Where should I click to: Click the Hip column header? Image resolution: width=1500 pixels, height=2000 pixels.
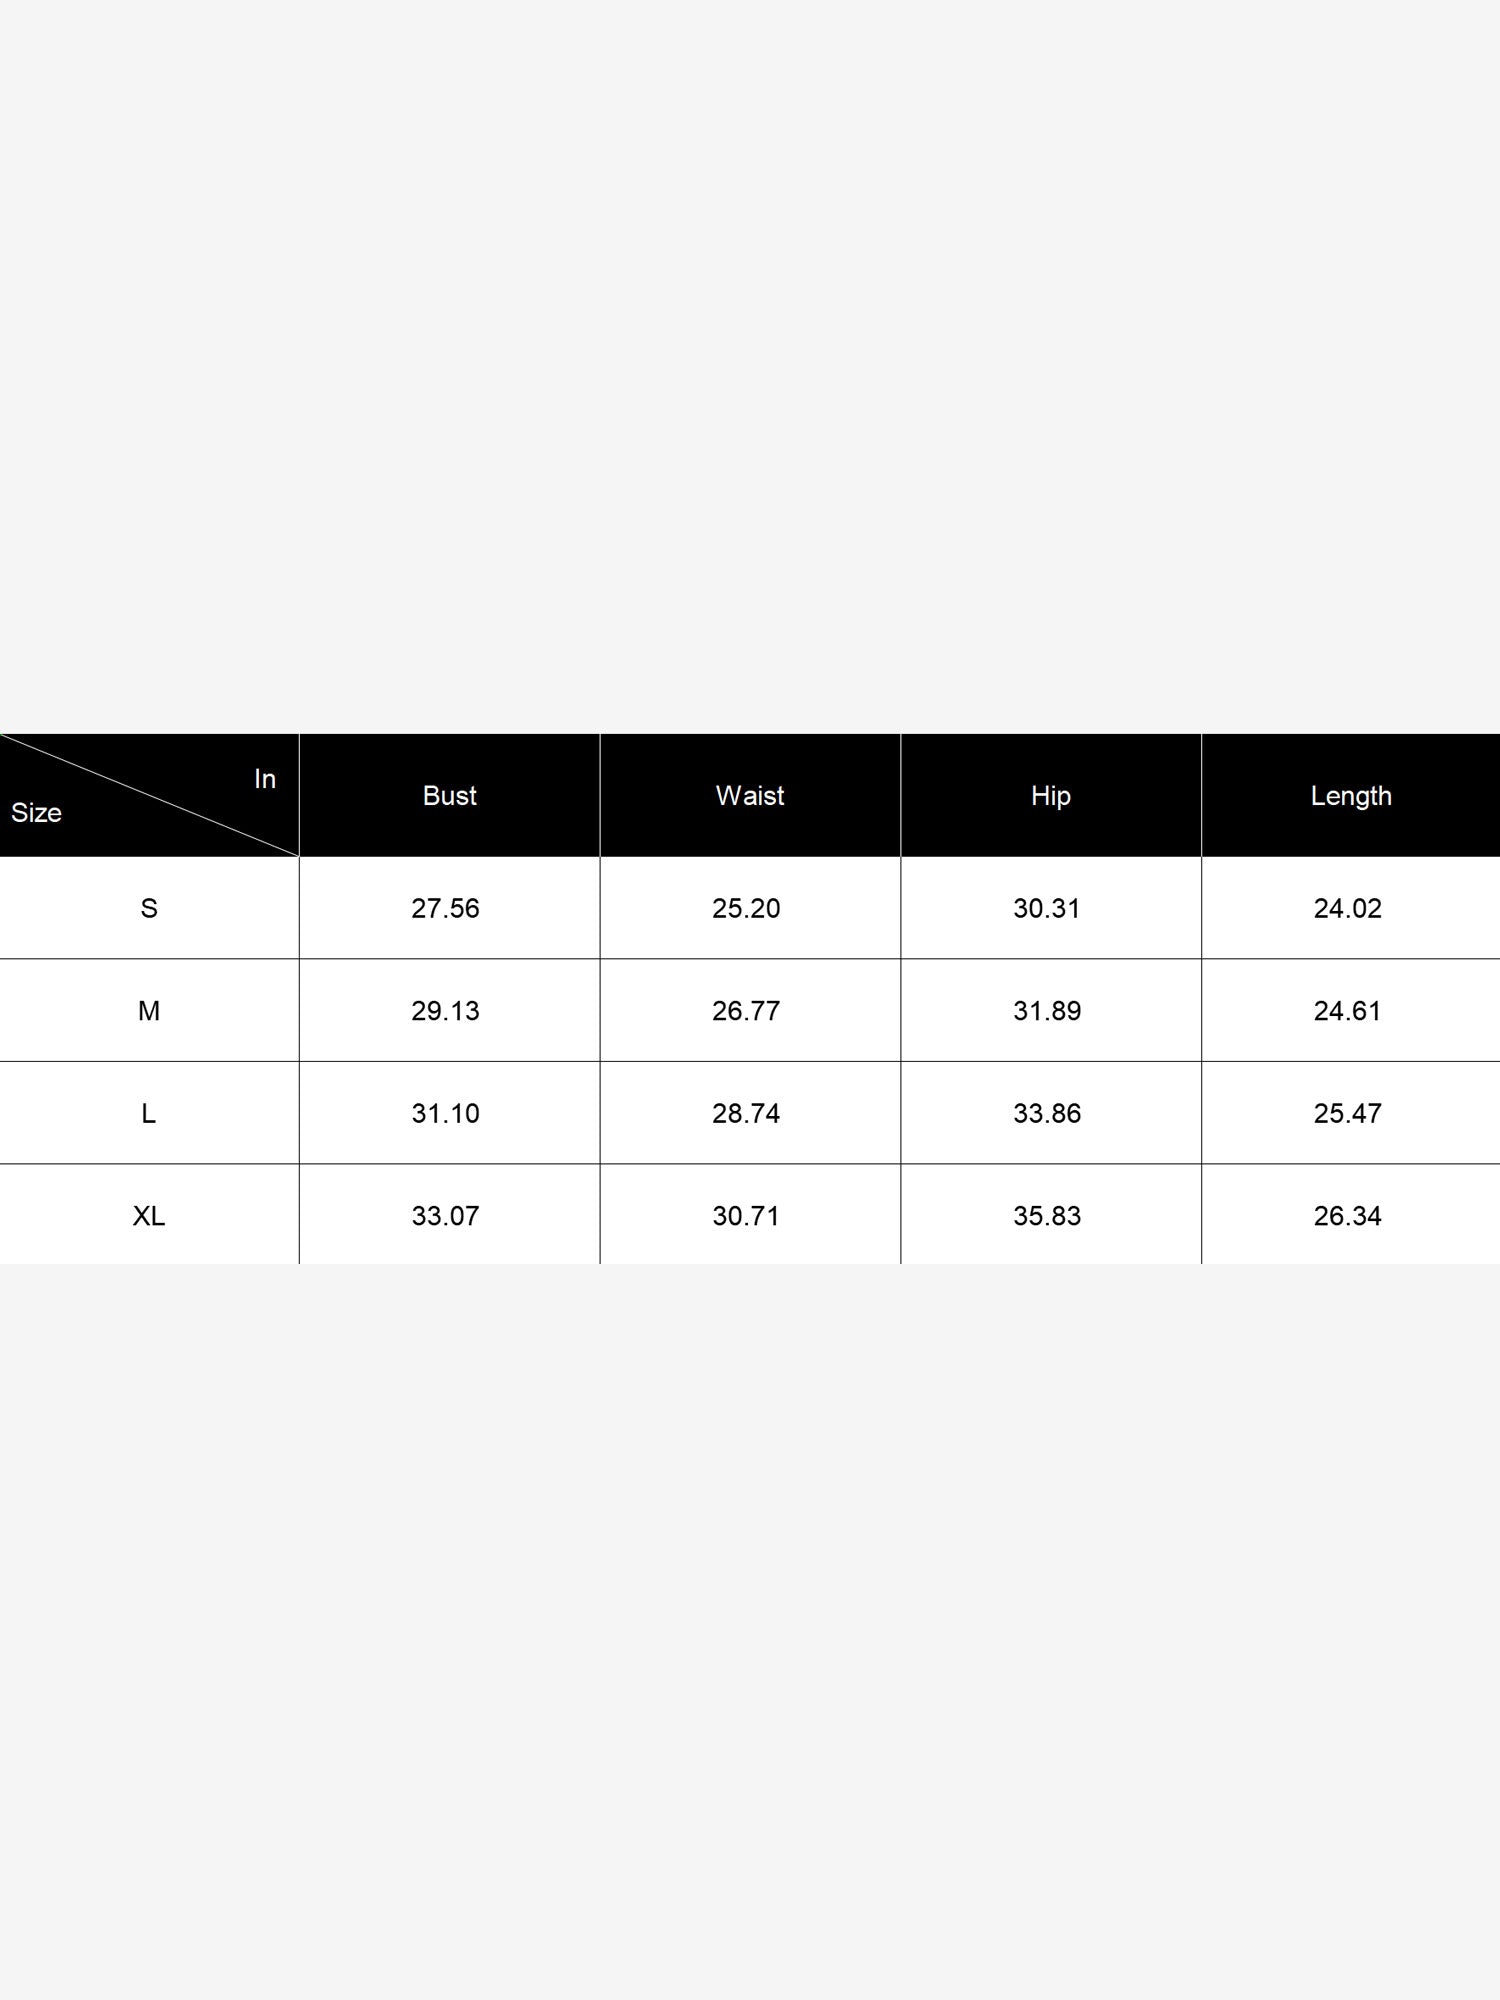point(1051,796)
